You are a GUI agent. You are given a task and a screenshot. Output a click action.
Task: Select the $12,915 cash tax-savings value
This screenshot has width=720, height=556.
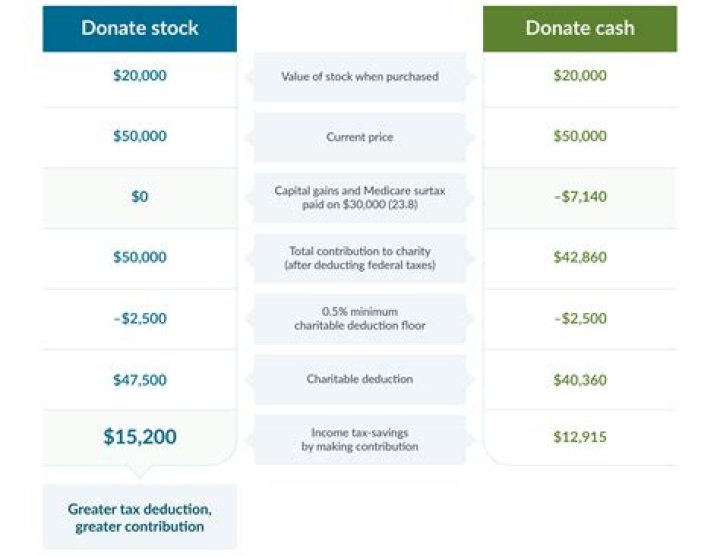[580, 437]
